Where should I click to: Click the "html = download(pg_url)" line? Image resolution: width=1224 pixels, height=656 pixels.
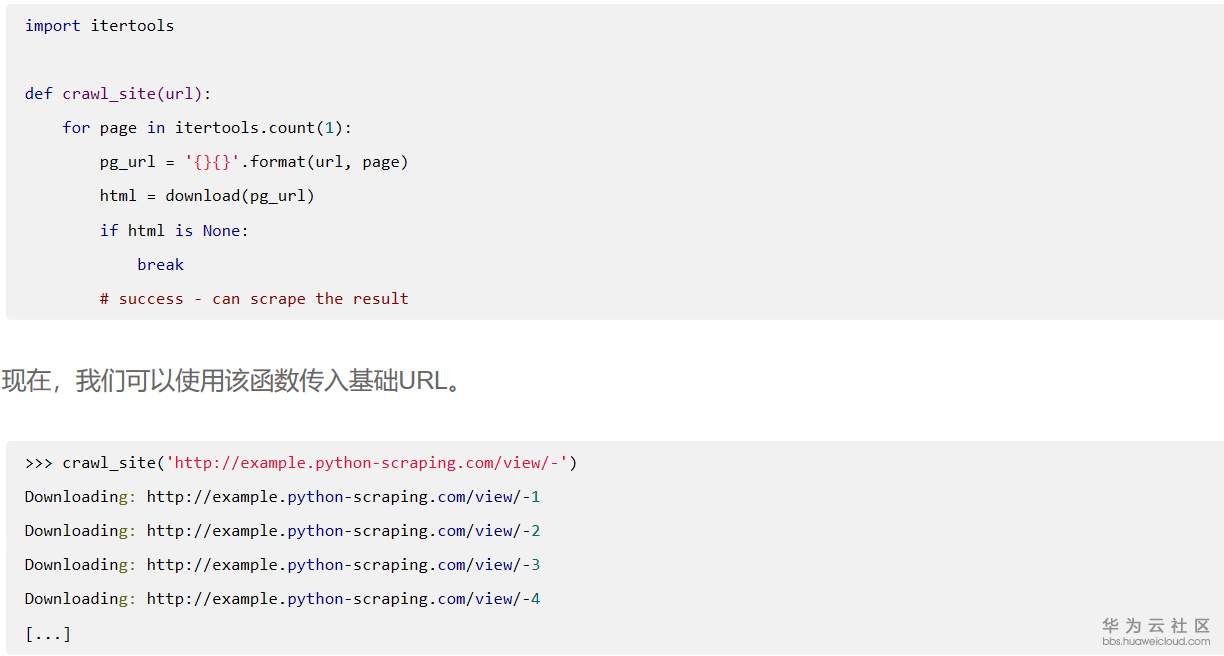[x=207, y=196]
